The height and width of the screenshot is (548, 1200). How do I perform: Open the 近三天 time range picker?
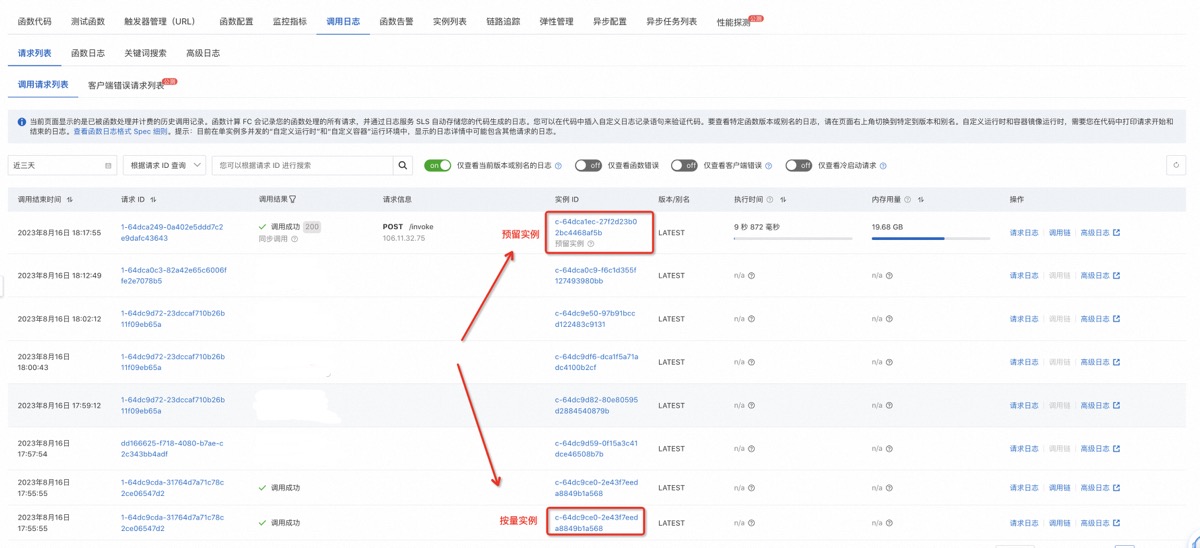point(63,165)
